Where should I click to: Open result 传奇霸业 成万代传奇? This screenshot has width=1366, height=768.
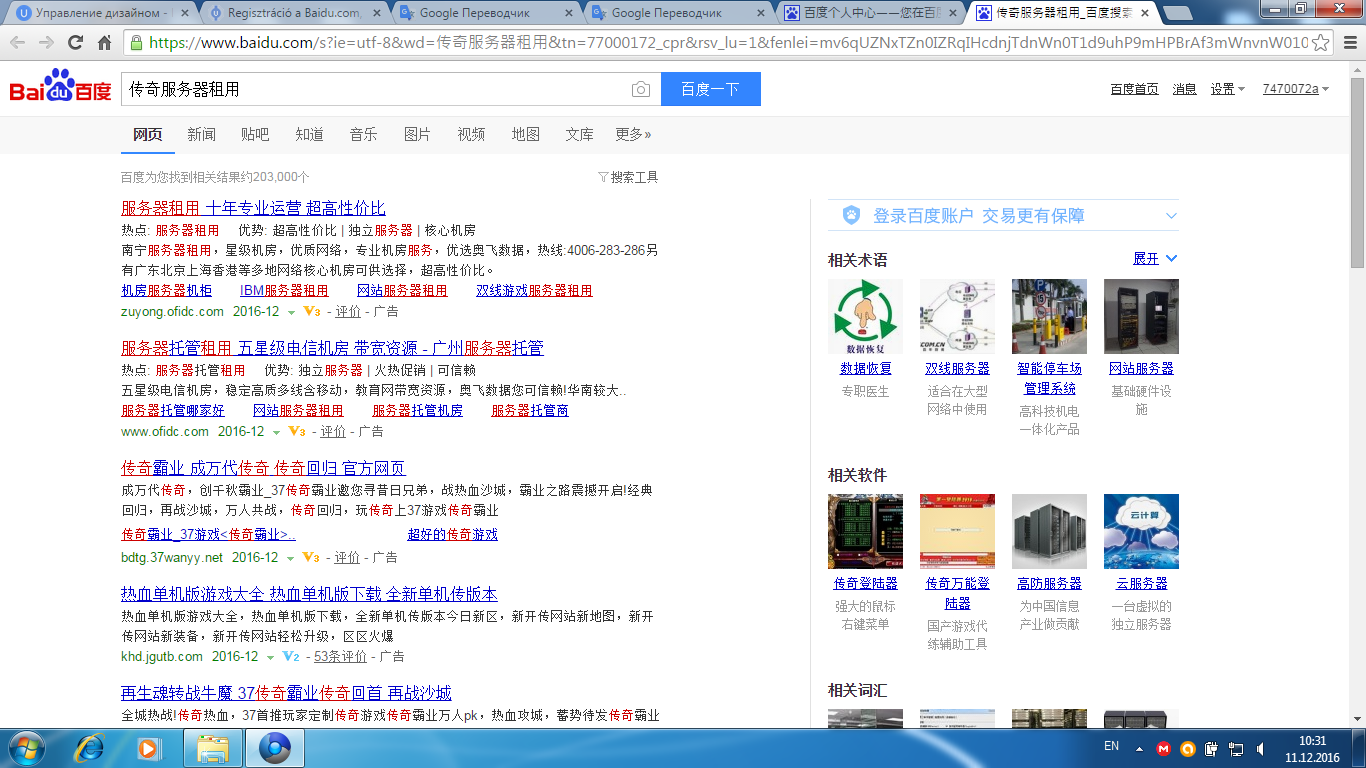pyautogui.click(x=263, y=468)
